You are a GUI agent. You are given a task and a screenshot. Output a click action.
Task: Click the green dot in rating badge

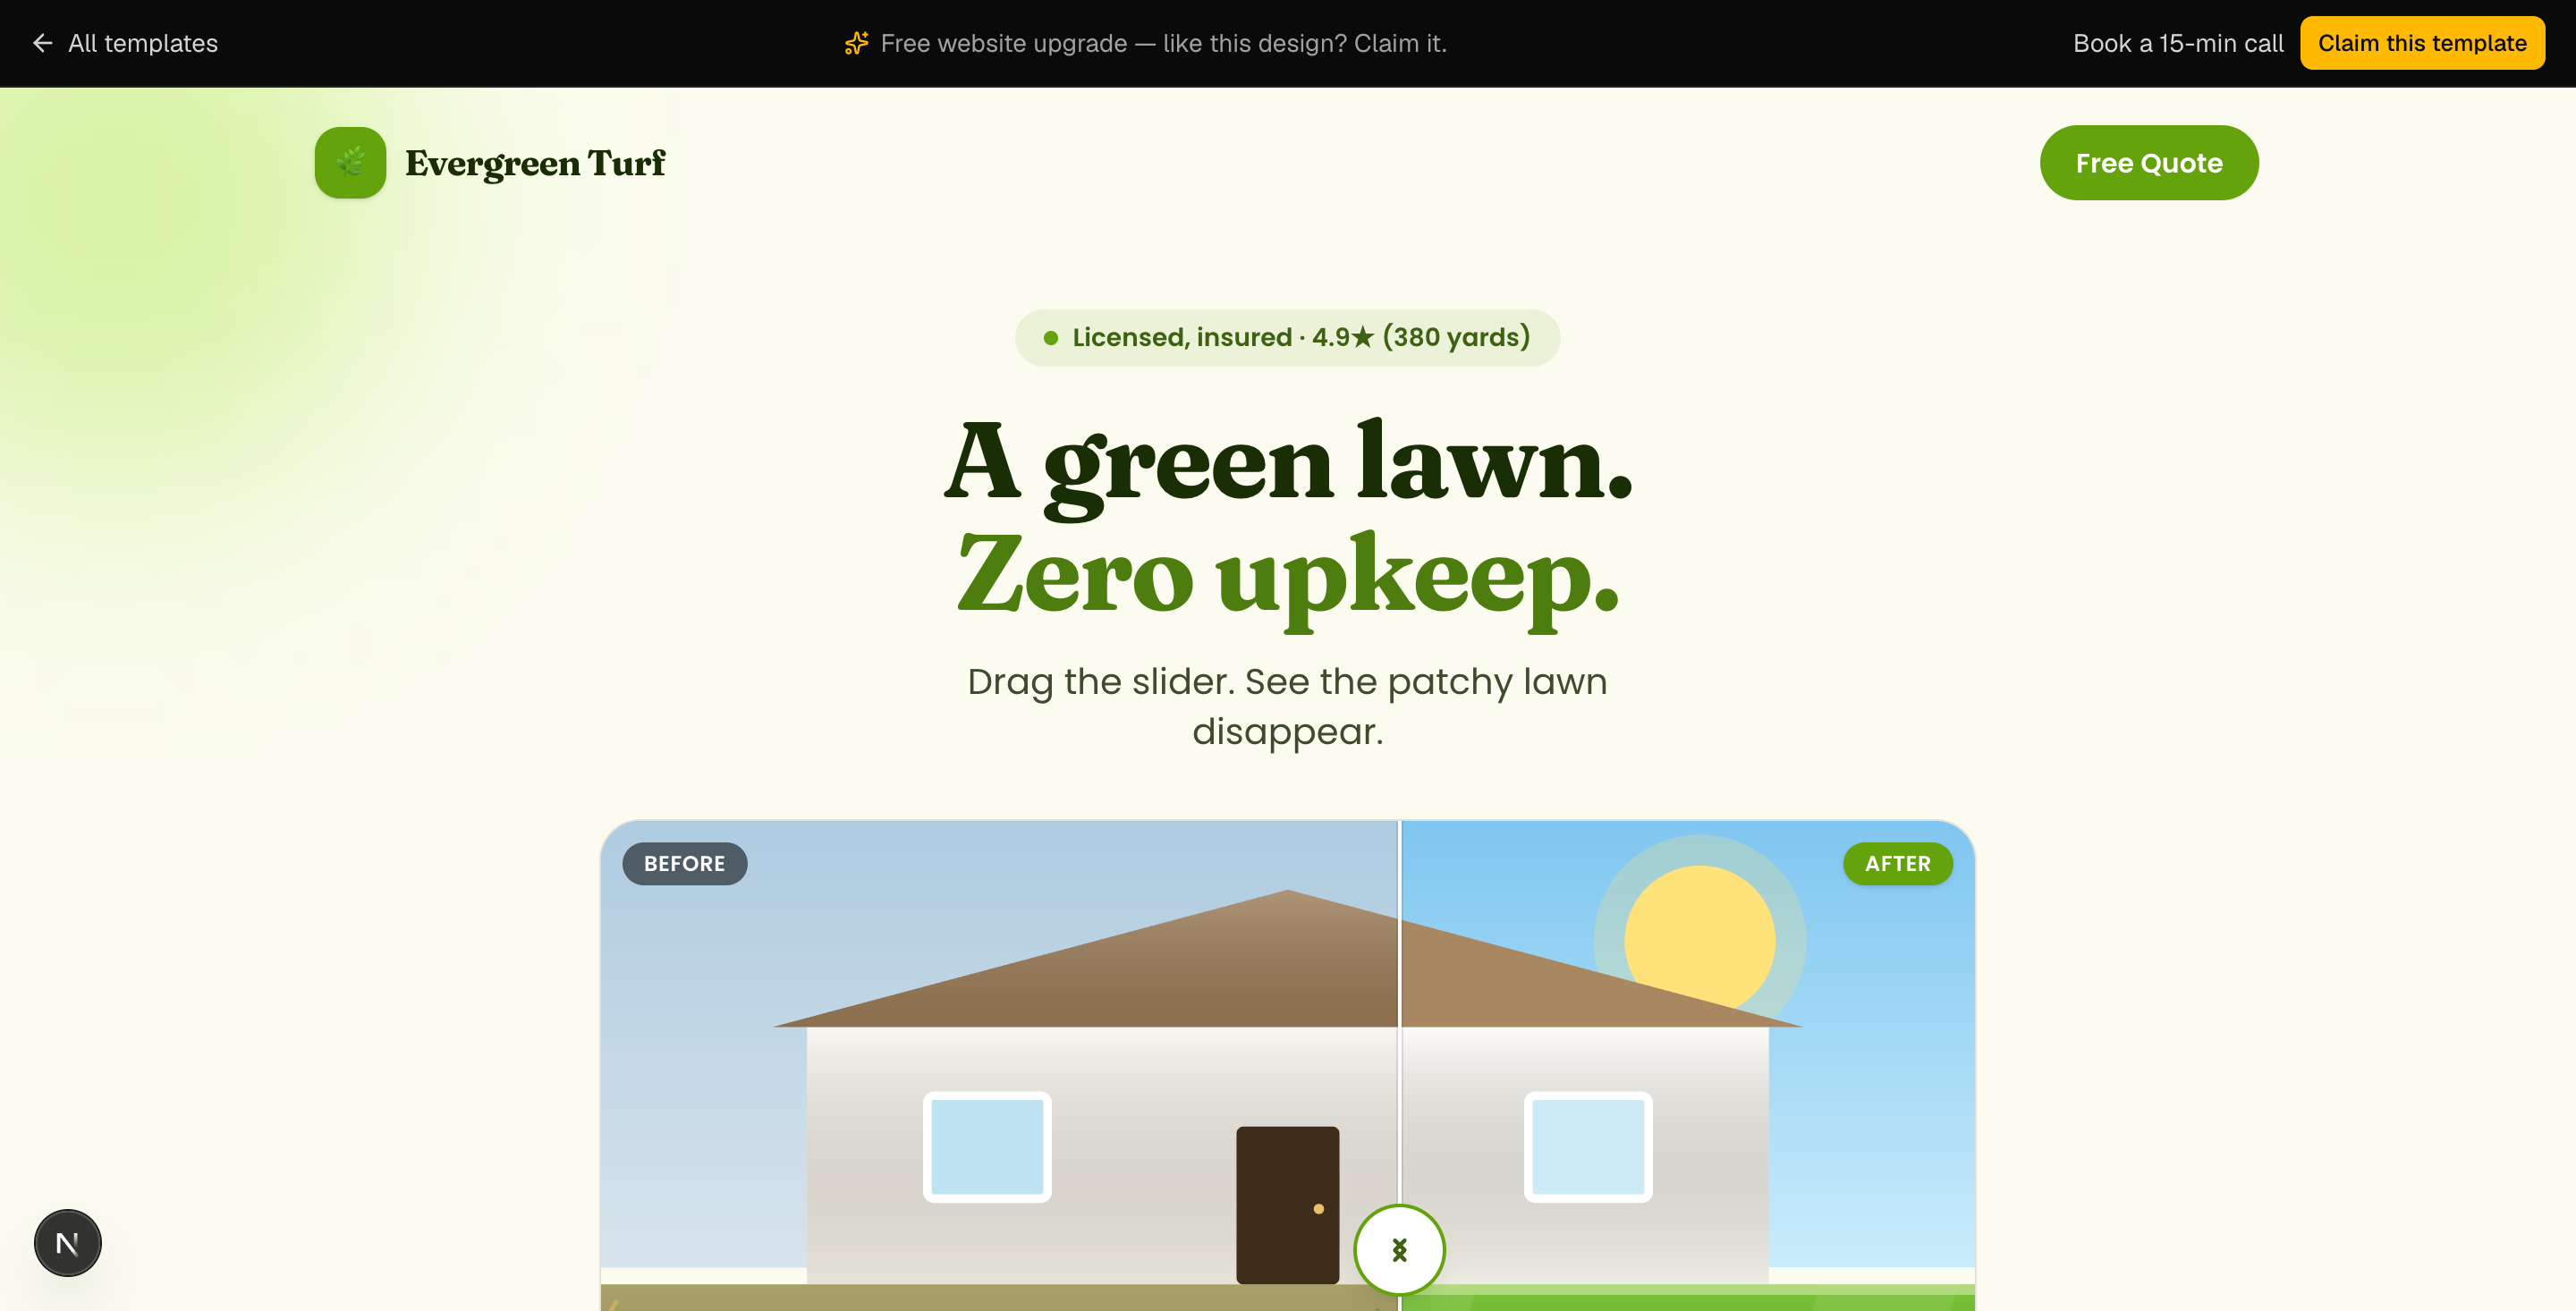[1051, 338]
